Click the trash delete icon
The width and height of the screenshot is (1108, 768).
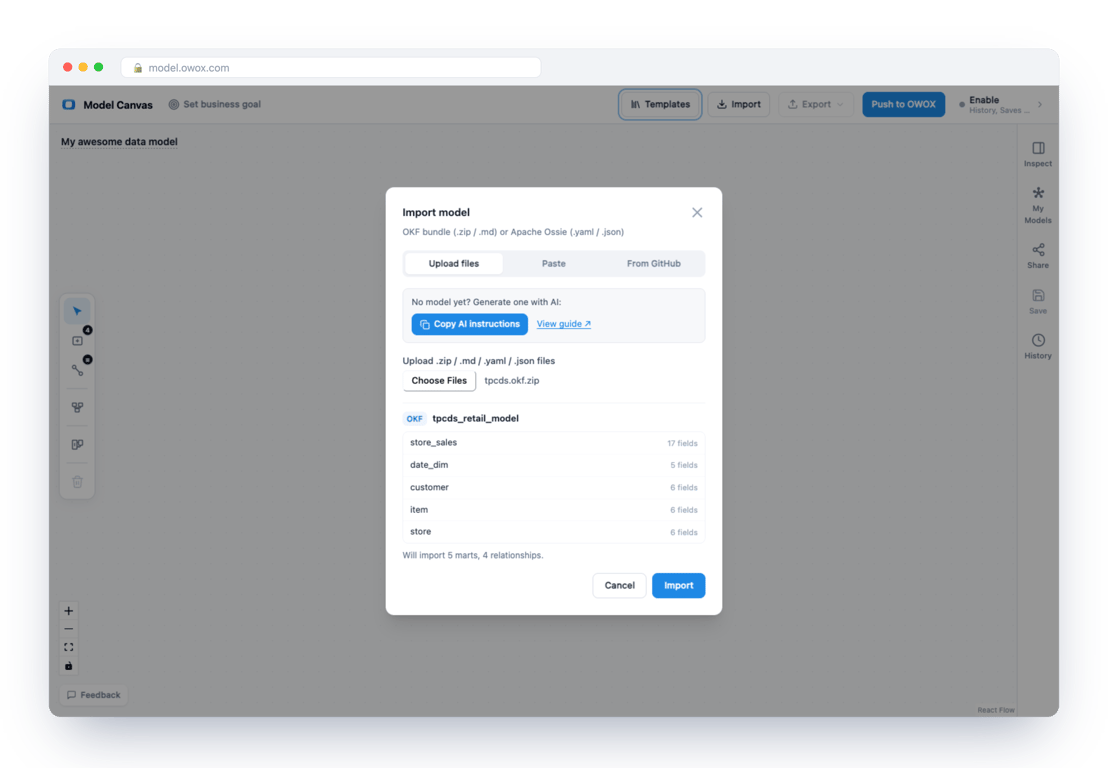tap(77, 482)
